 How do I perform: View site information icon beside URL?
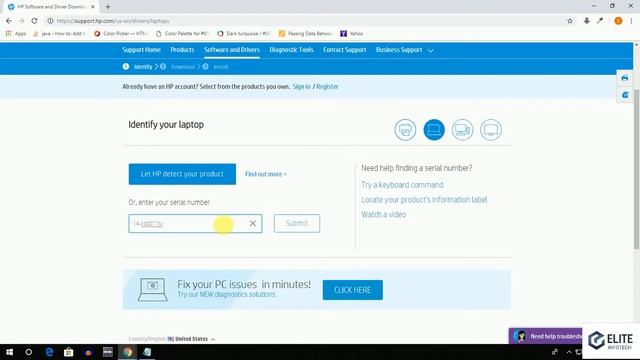click(50, 21)
